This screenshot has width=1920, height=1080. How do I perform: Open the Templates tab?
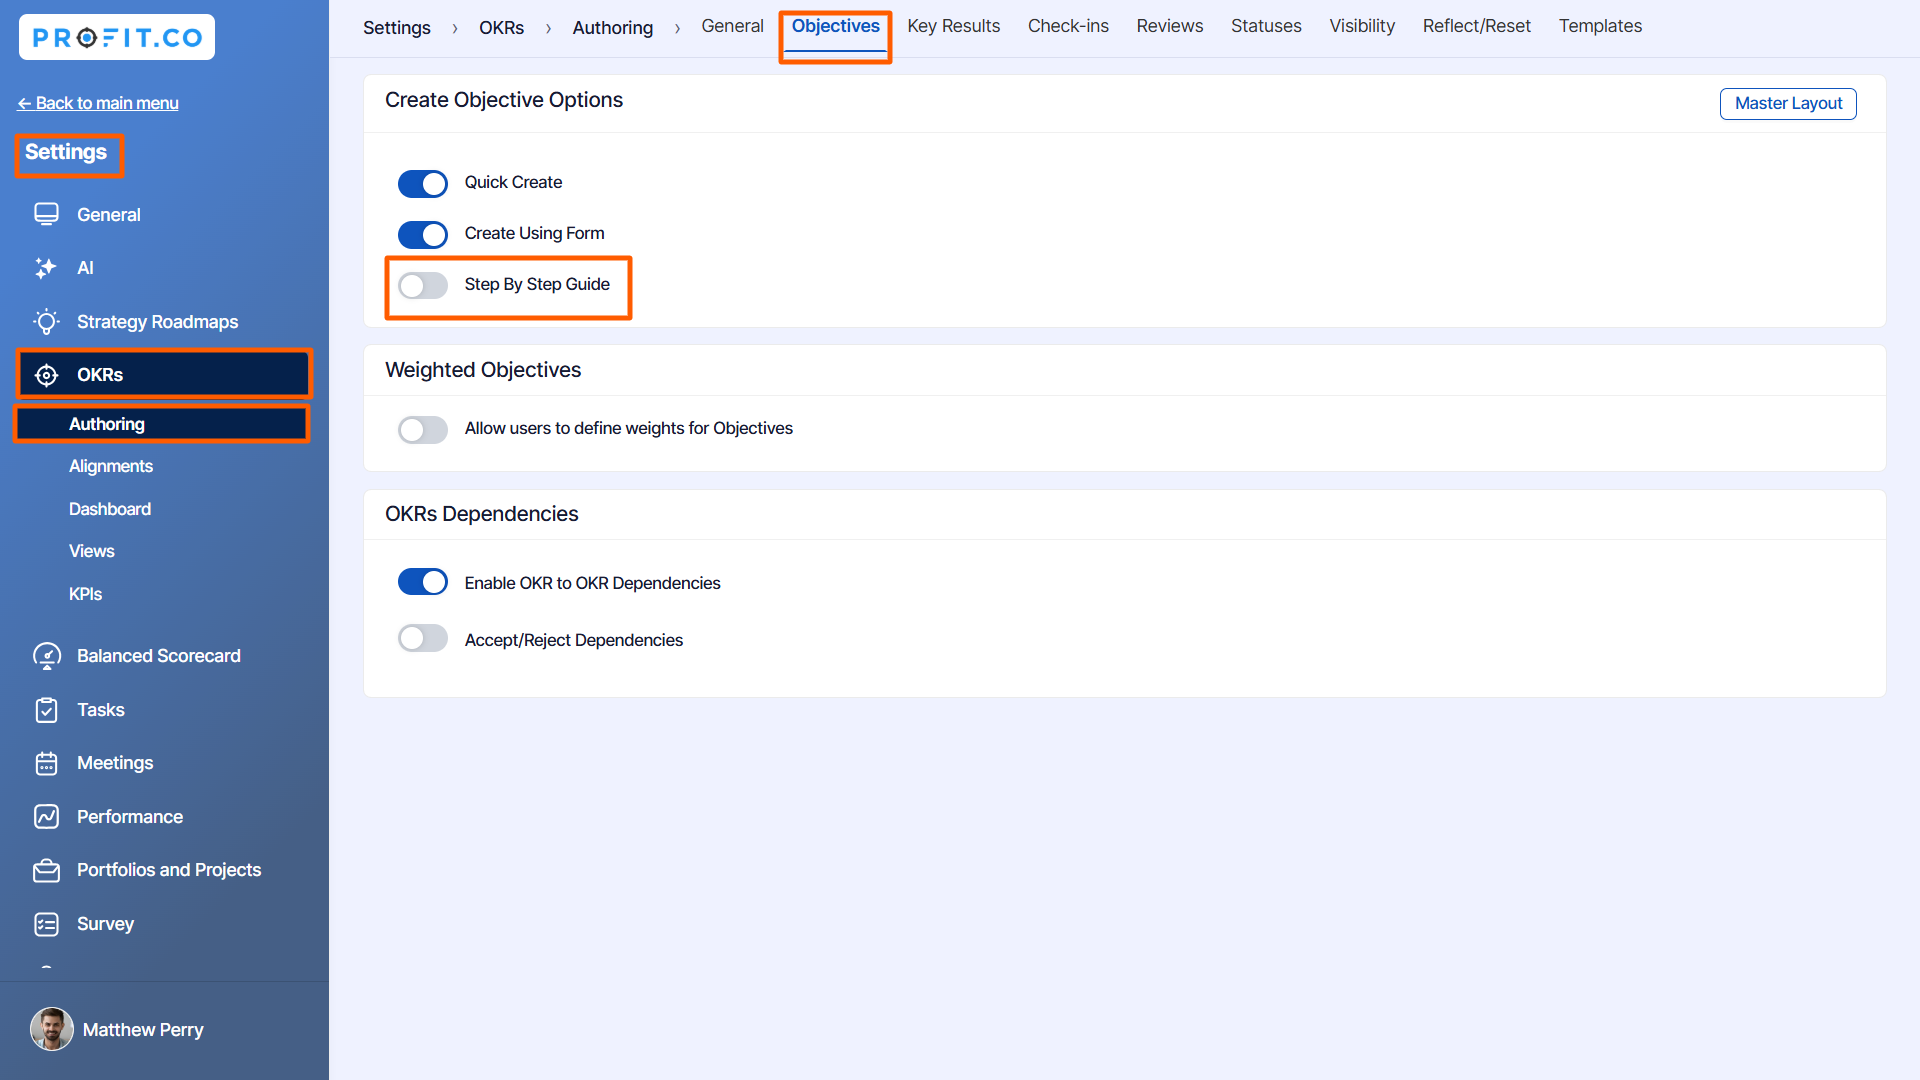pos(1599,26)
